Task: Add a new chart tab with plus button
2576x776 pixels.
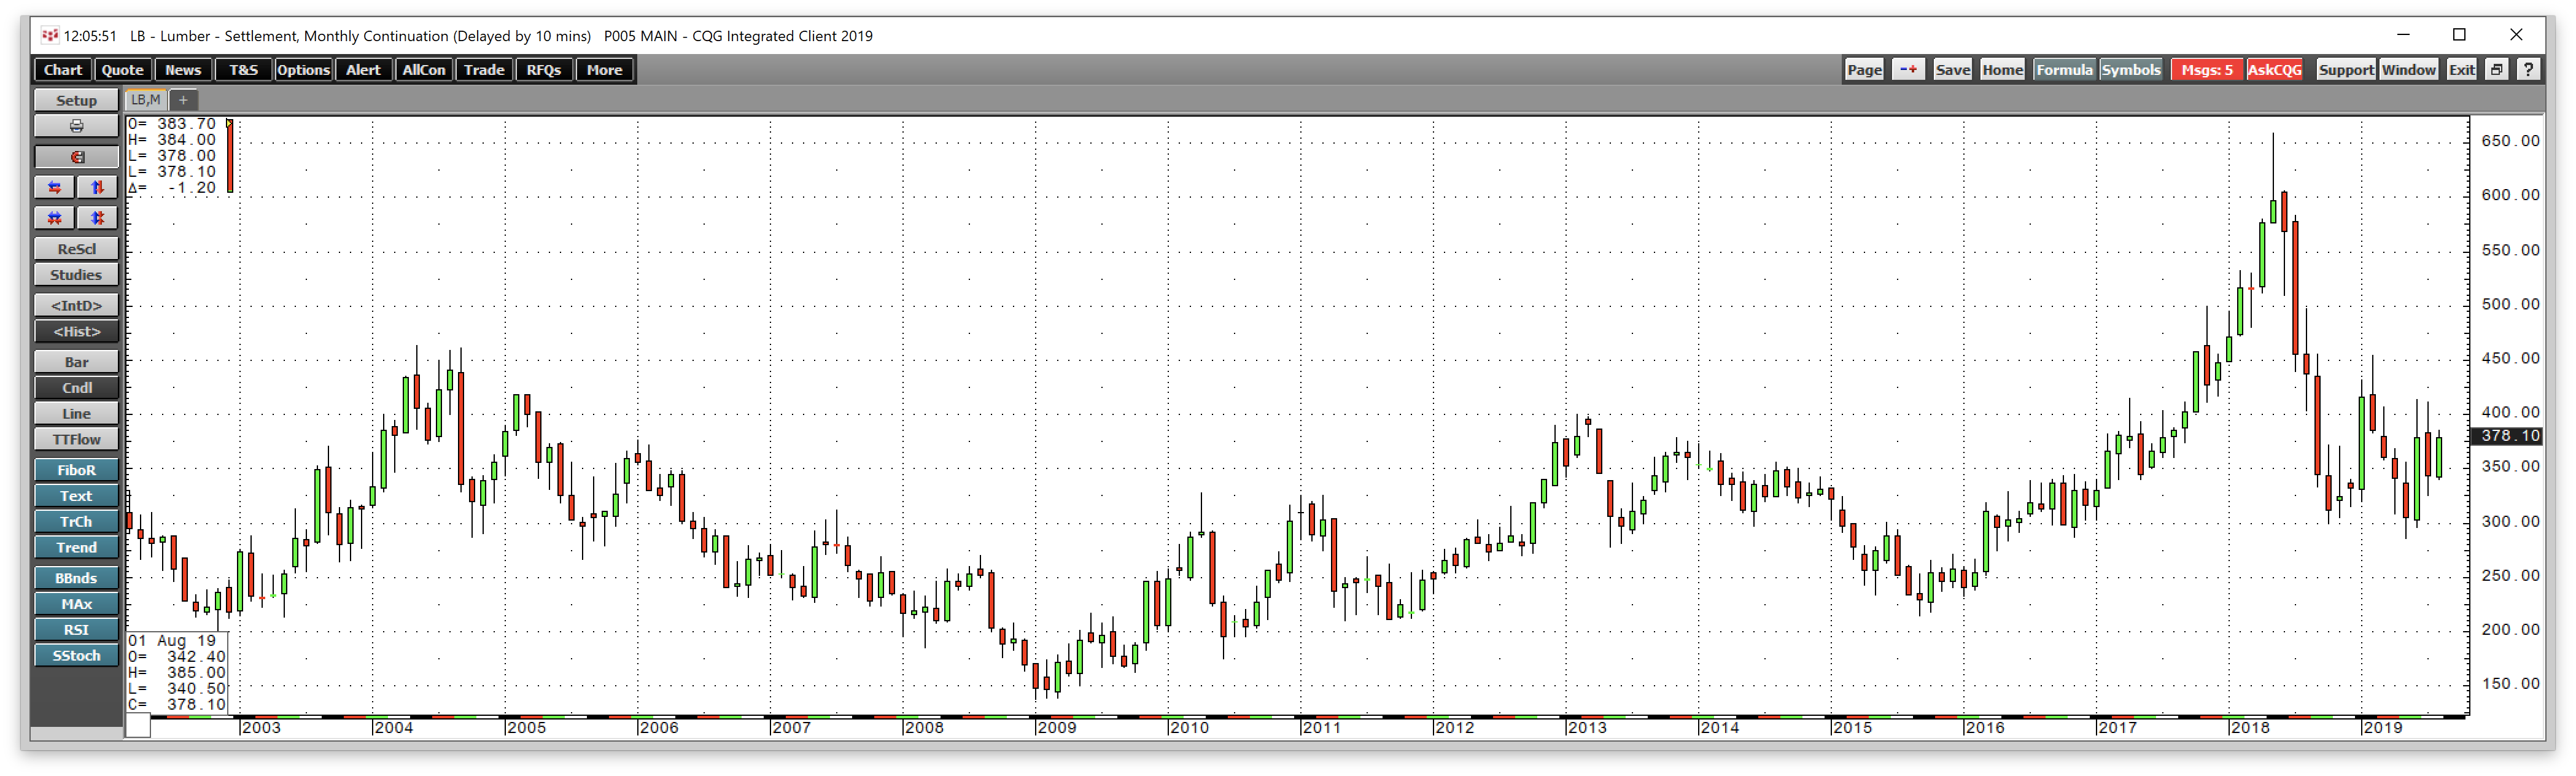Action: pyautogui.click(x=183, y=100)
